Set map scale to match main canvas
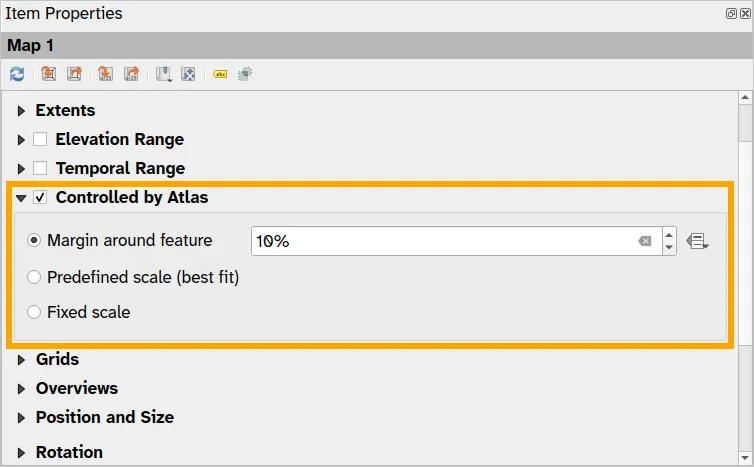754x467 pixels. pyautogui.click(x=105, y=74)
